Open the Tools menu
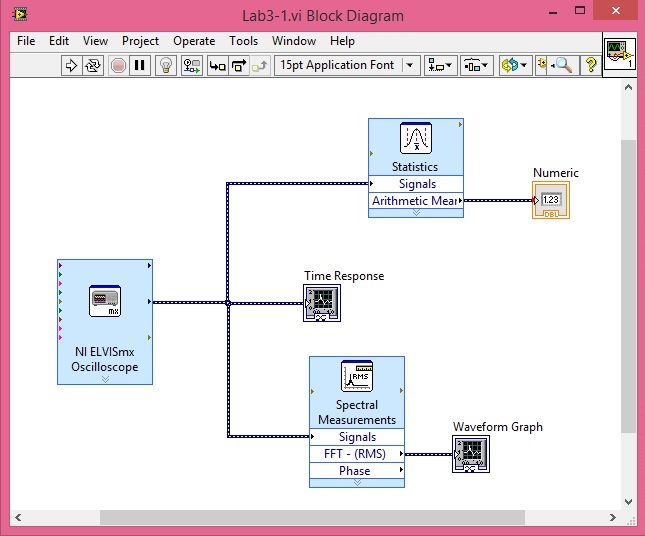This screenshot has width=645, height=536. pyautogui.click(x=243, y=41)
